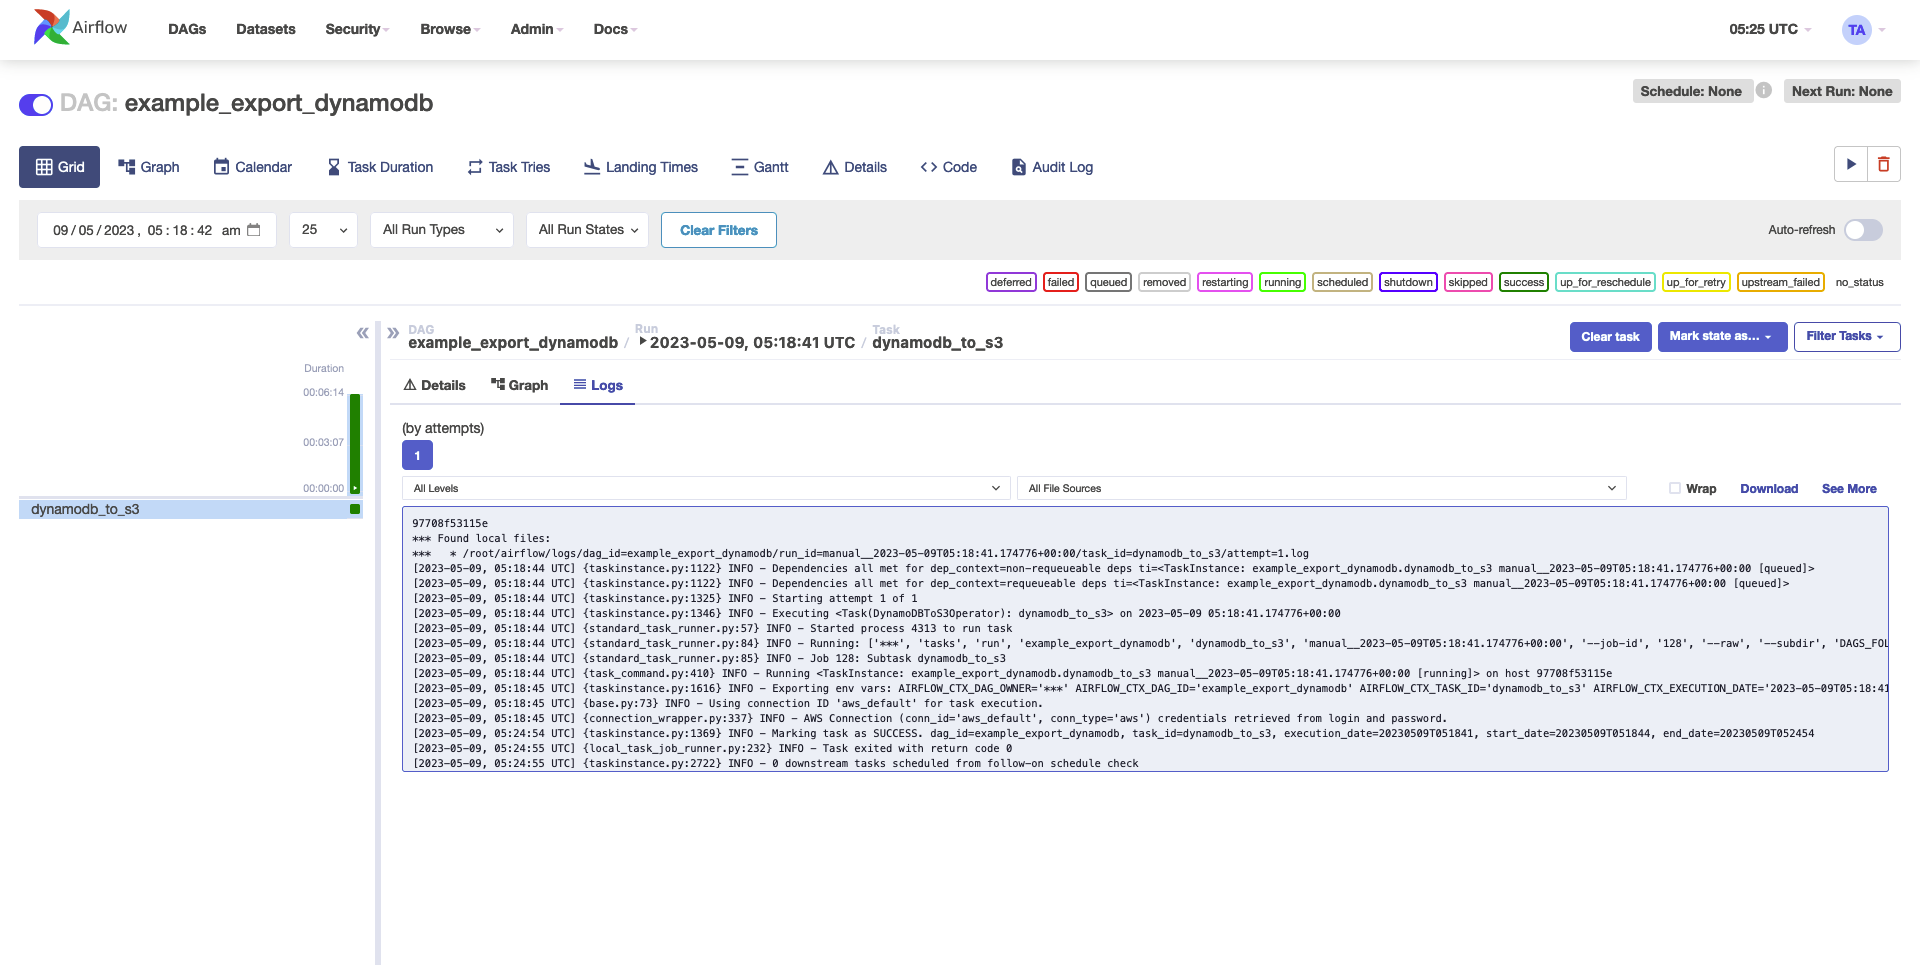
Task: Go to the Datasets page
Action: (266, 29)
